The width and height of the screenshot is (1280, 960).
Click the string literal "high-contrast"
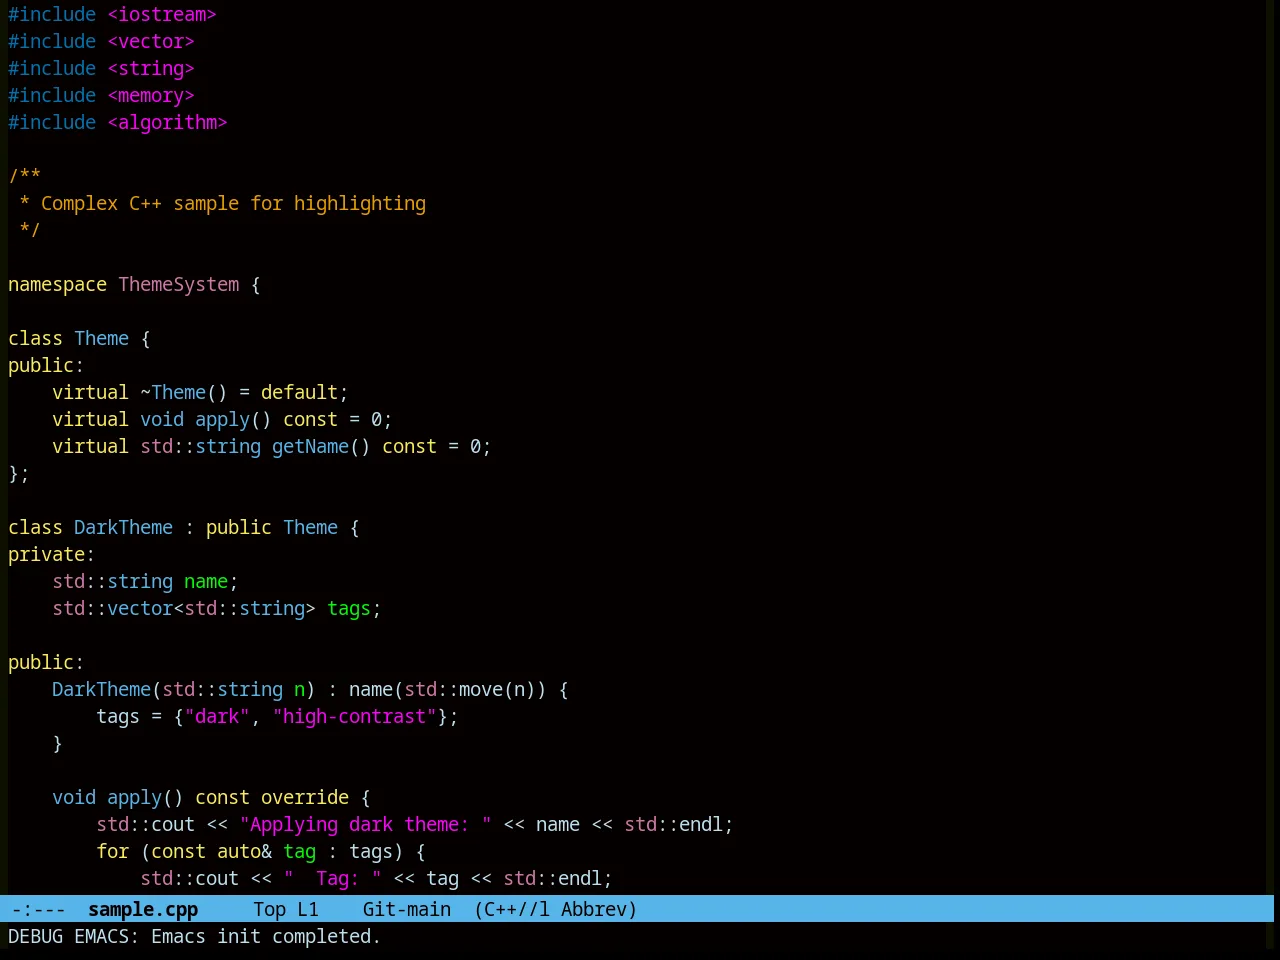click(x=354, y=716)
